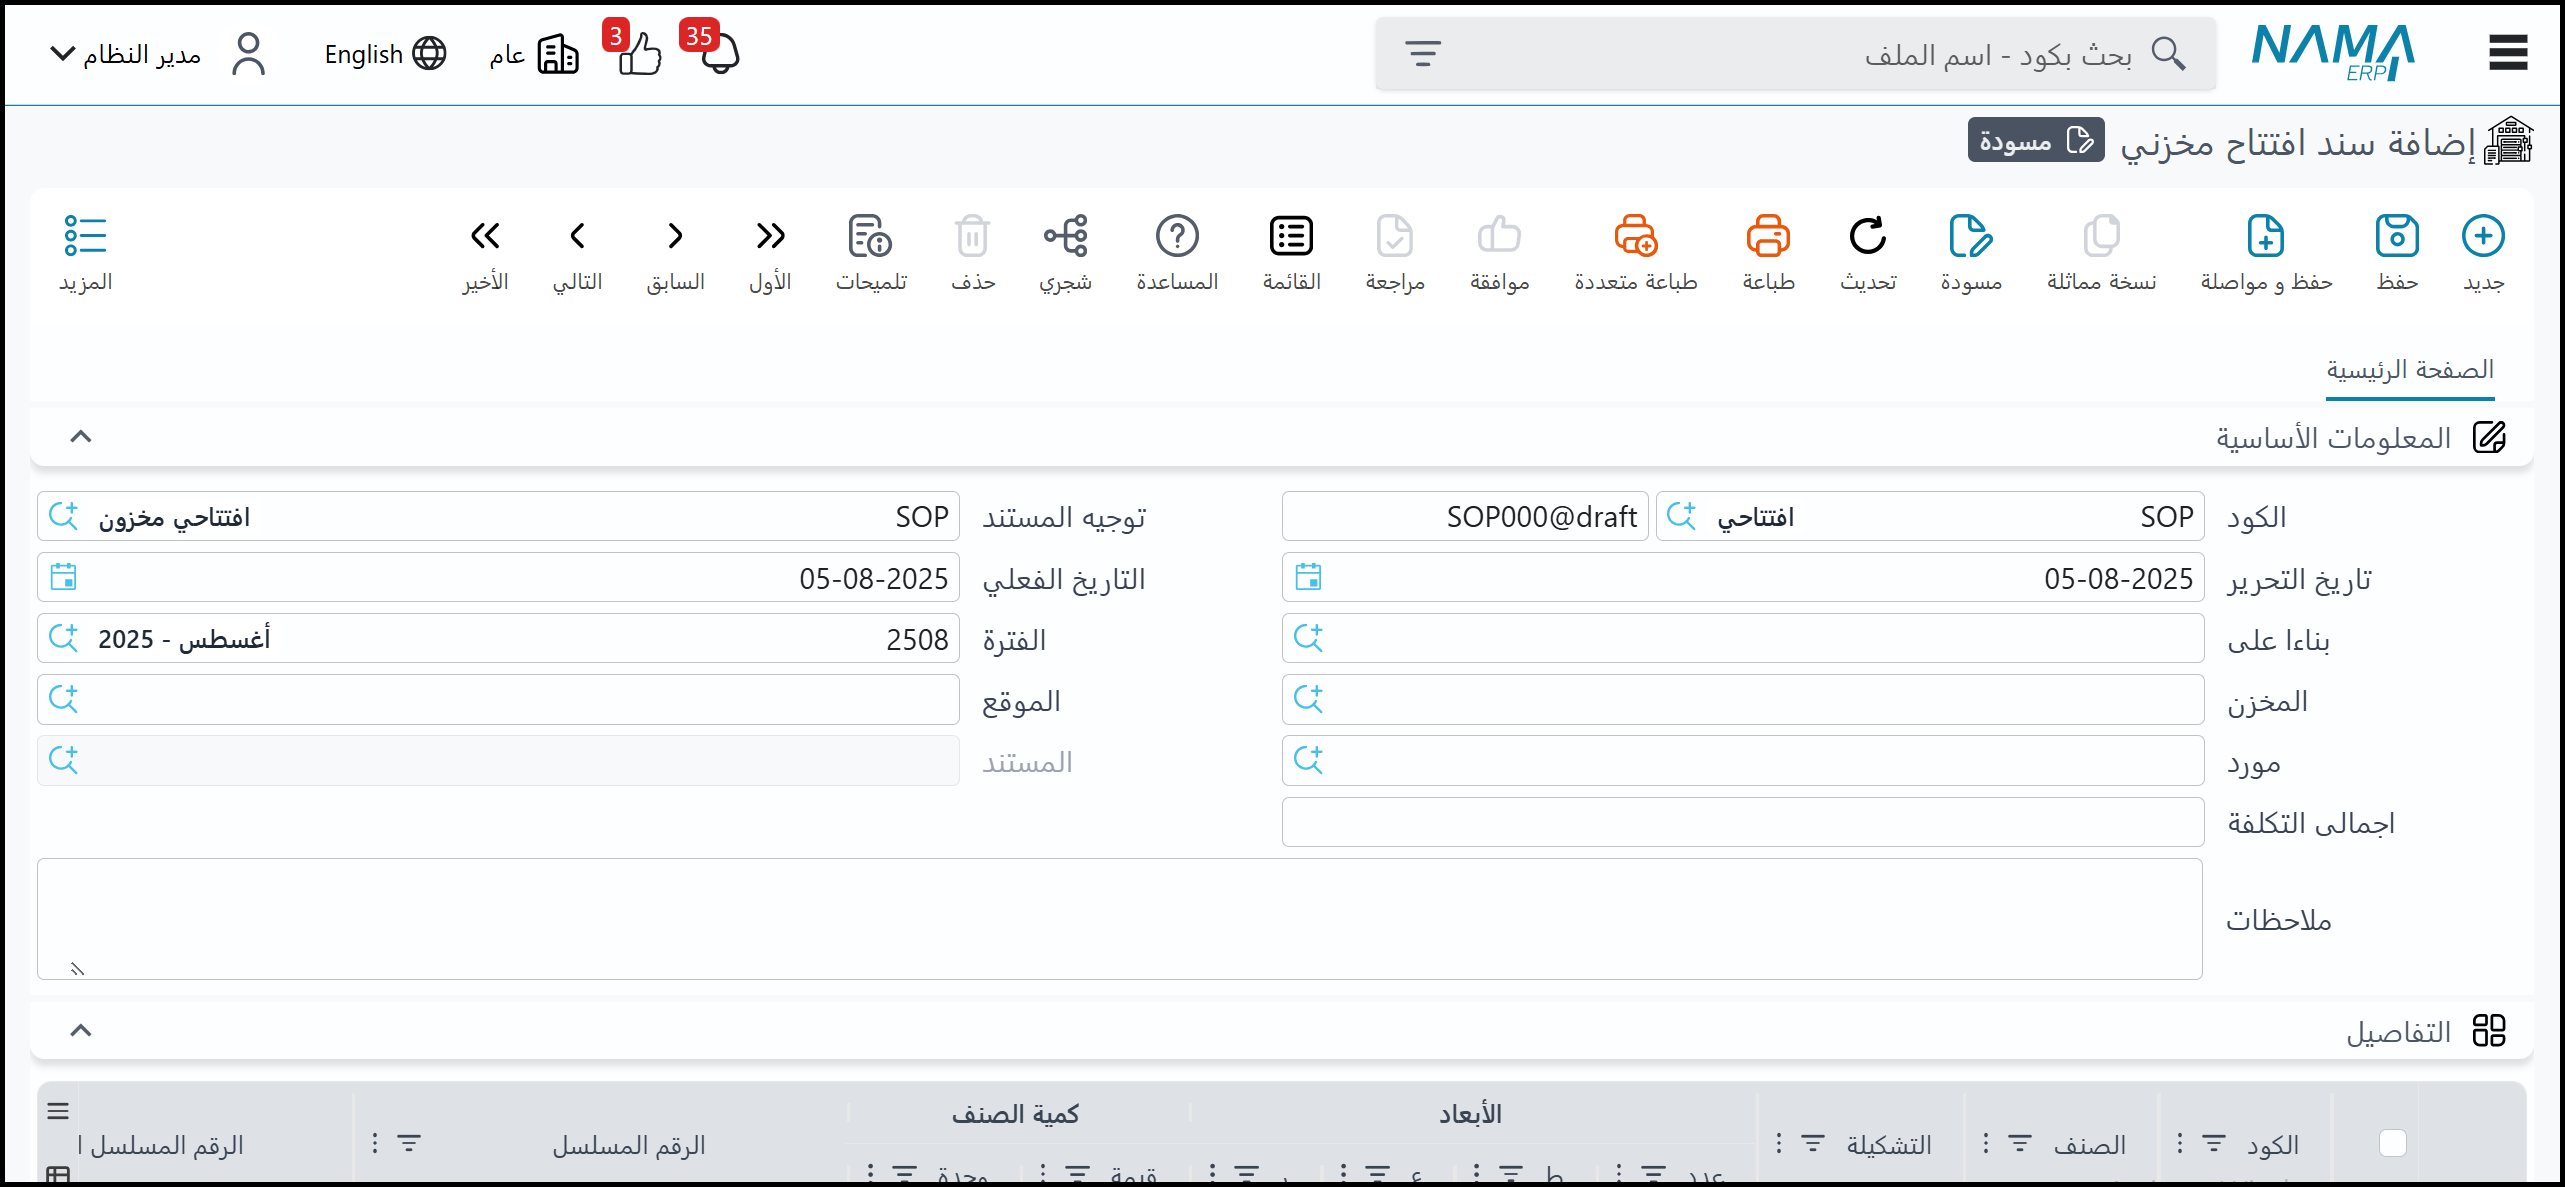Click the Print (طباعة) icon
2565x1187 pixels.
(x=1767, y=237)
